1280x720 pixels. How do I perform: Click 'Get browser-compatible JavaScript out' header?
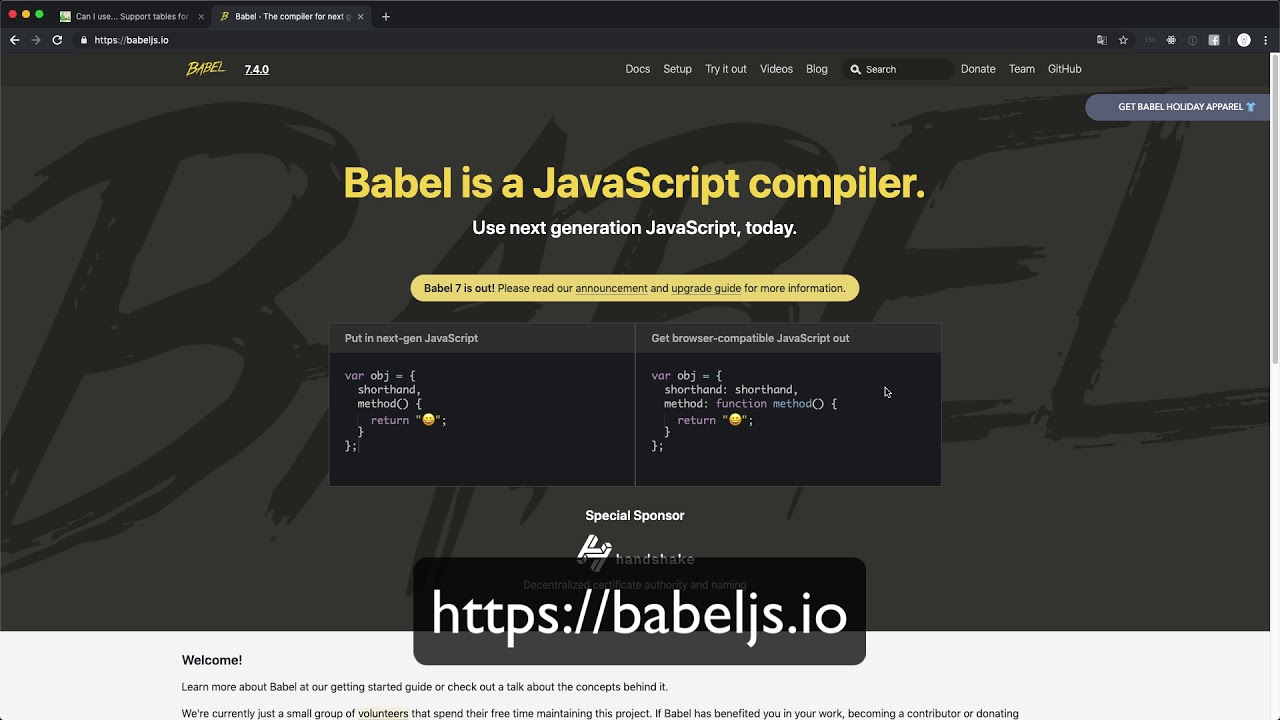click(750, 338)
